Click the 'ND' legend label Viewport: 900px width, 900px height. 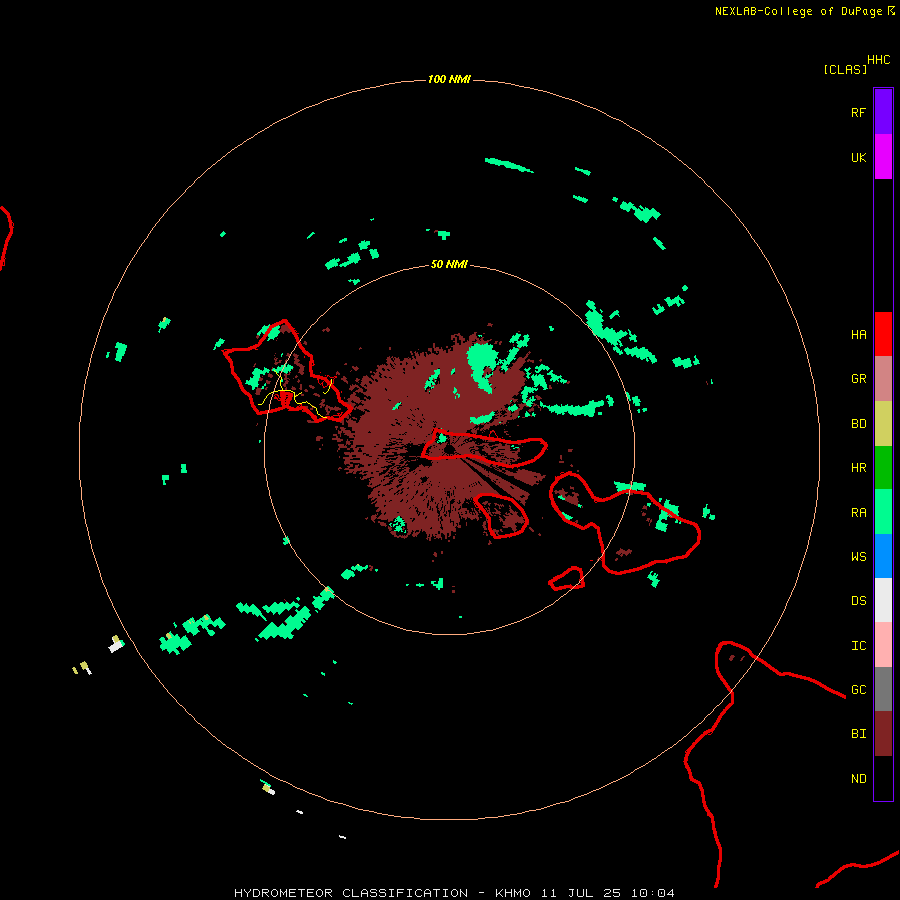coord(858,779)
